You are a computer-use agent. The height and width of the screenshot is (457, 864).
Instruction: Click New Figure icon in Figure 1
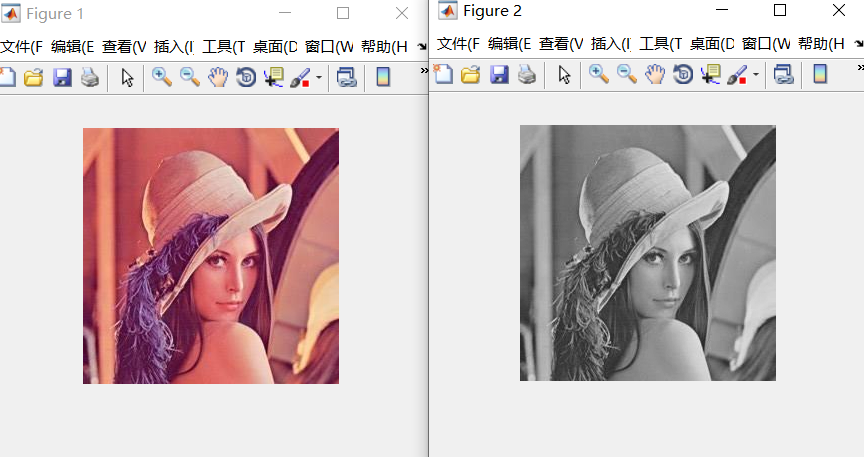[x=7, y=77]
